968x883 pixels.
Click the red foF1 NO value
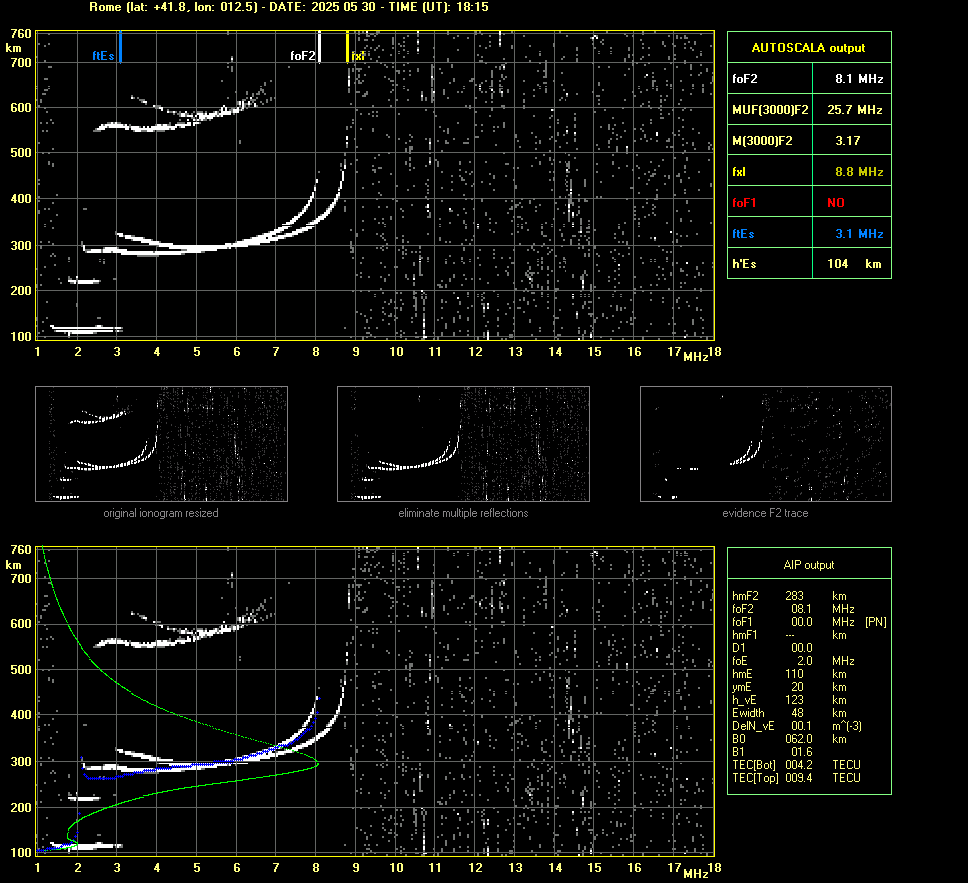coord(836,203)
